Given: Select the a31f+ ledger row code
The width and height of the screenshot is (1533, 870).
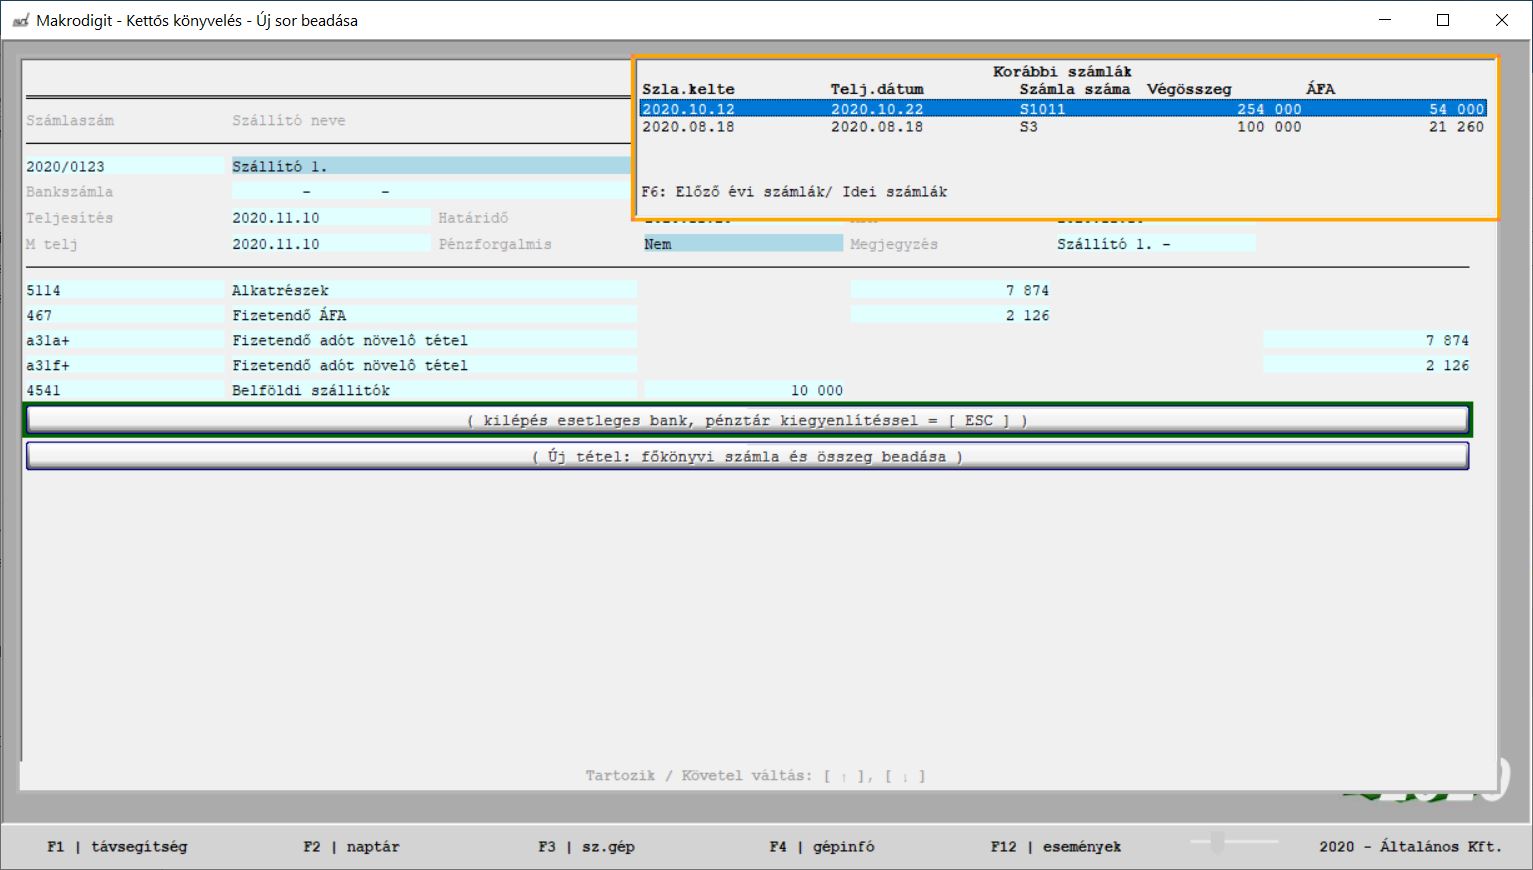Looking at the screenshot, I should pyautogui.click(x=125, y=365).
